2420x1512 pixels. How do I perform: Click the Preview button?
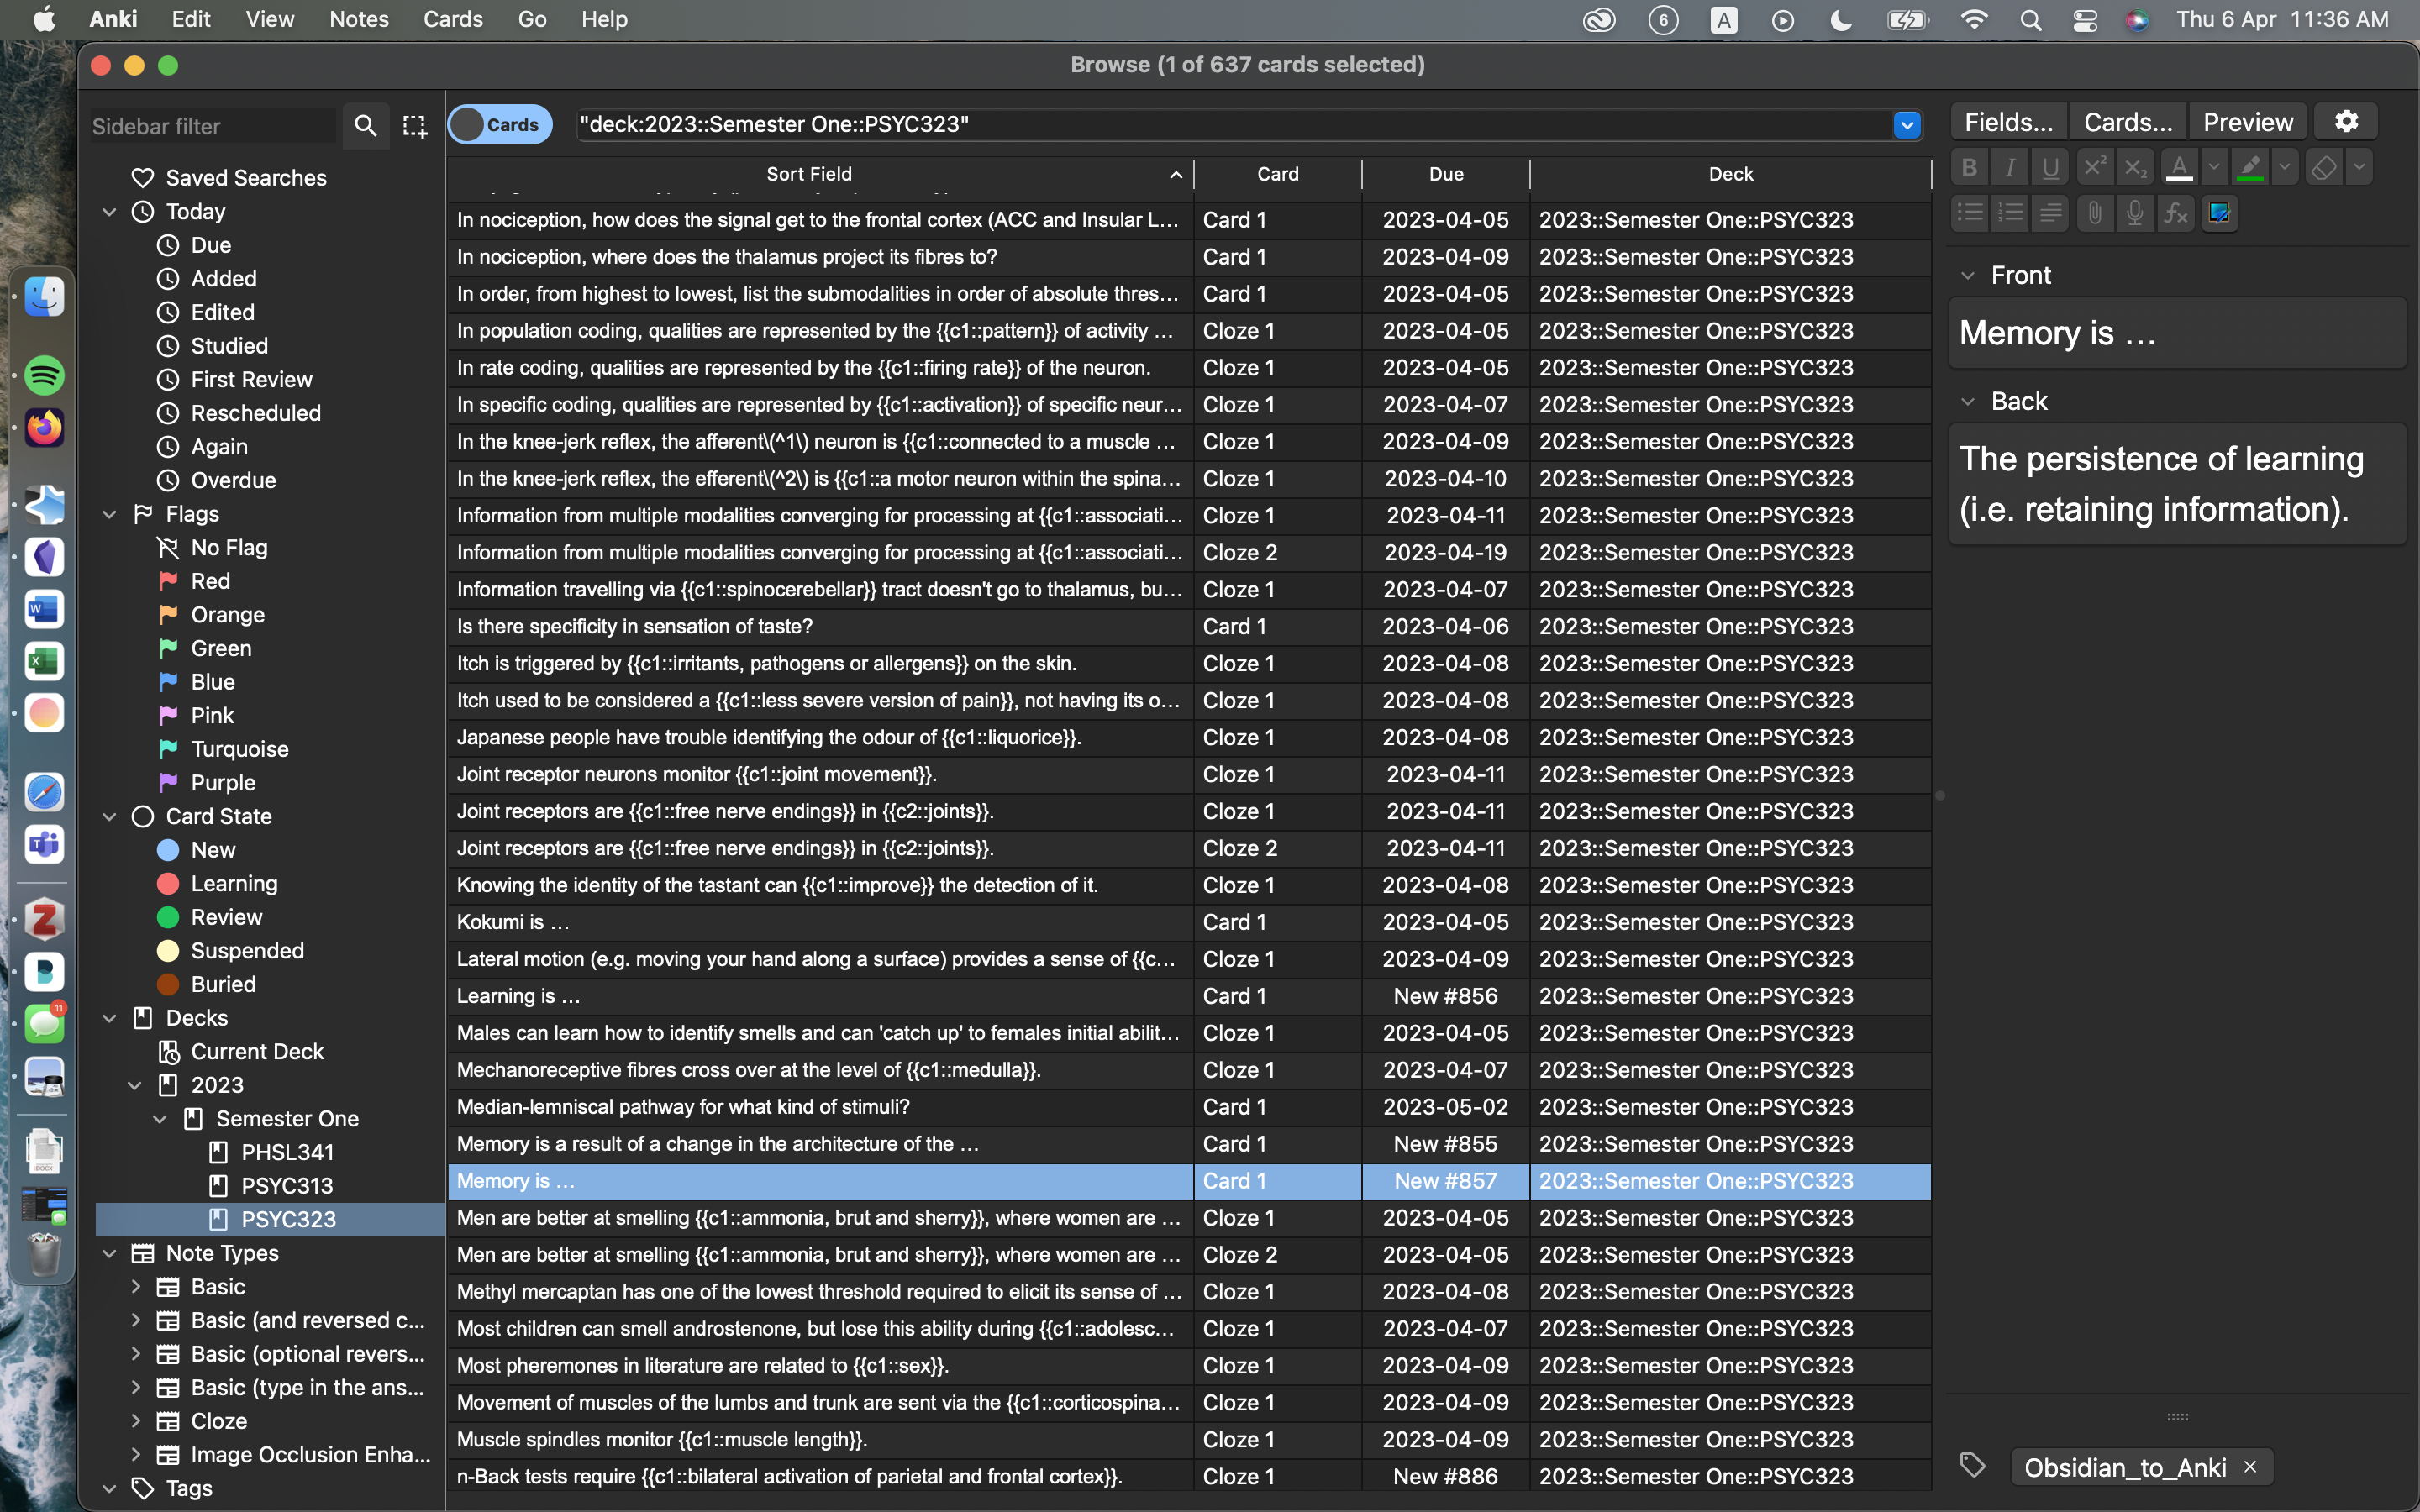pyautogui.click(x=2246, y=121)
